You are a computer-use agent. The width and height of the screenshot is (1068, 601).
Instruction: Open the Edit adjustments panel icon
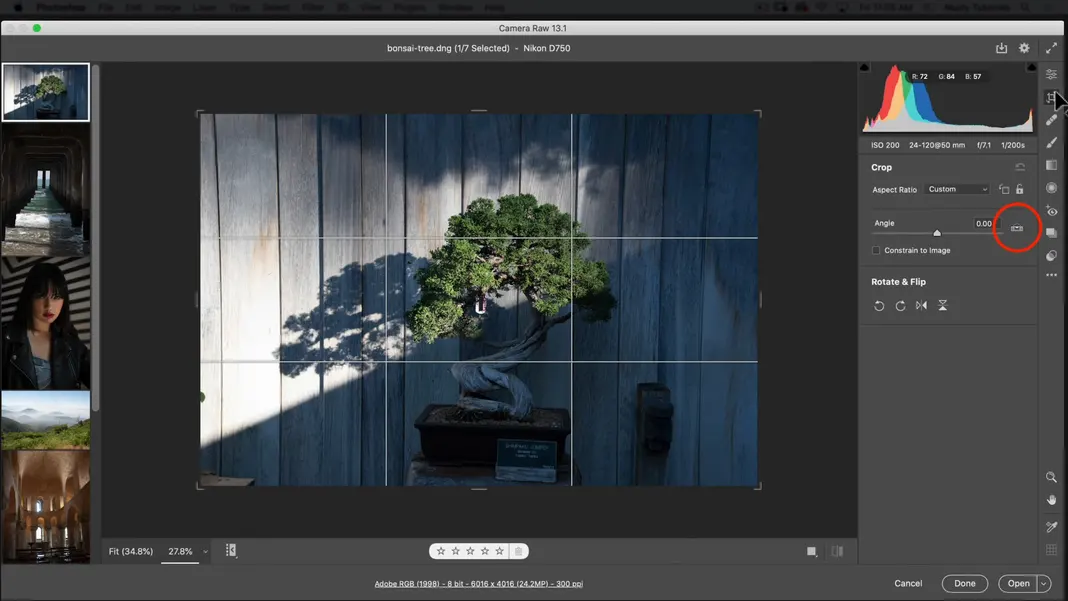1051,74
